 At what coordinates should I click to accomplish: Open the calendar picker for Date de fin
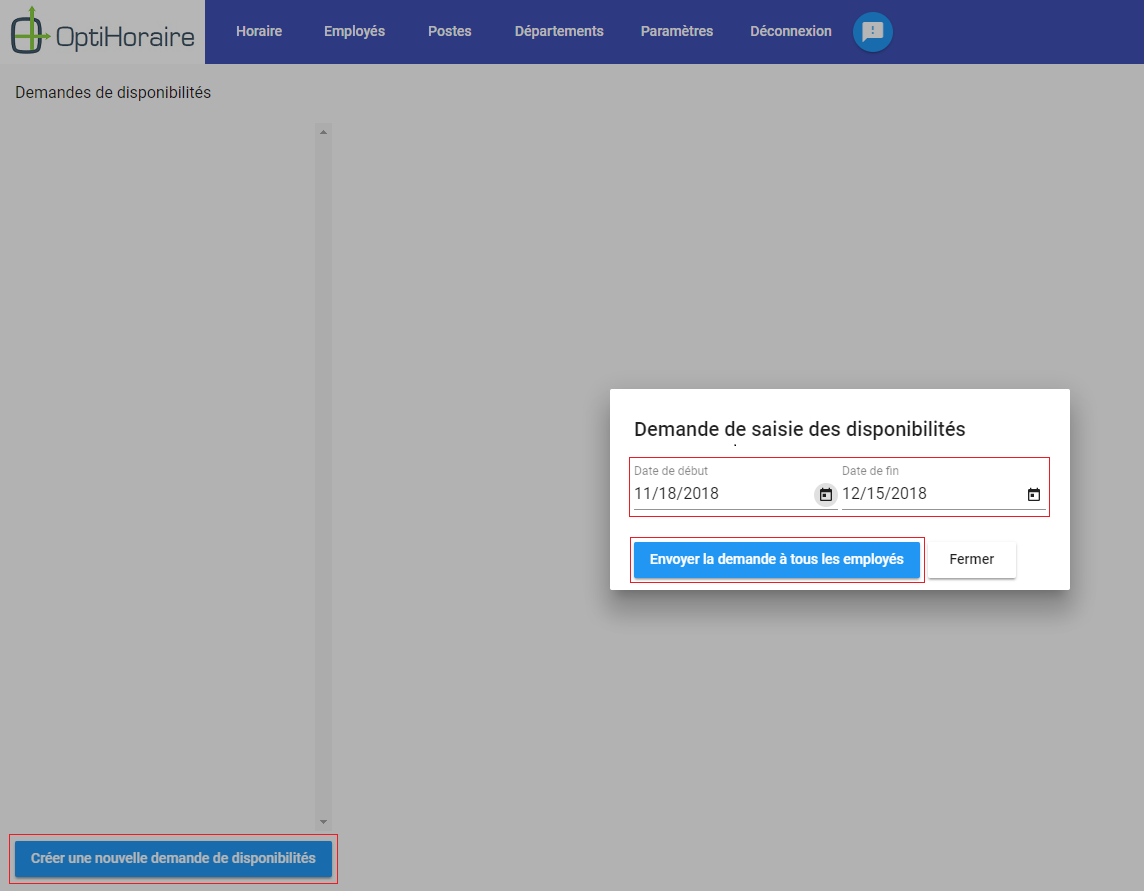point(1034,495)
